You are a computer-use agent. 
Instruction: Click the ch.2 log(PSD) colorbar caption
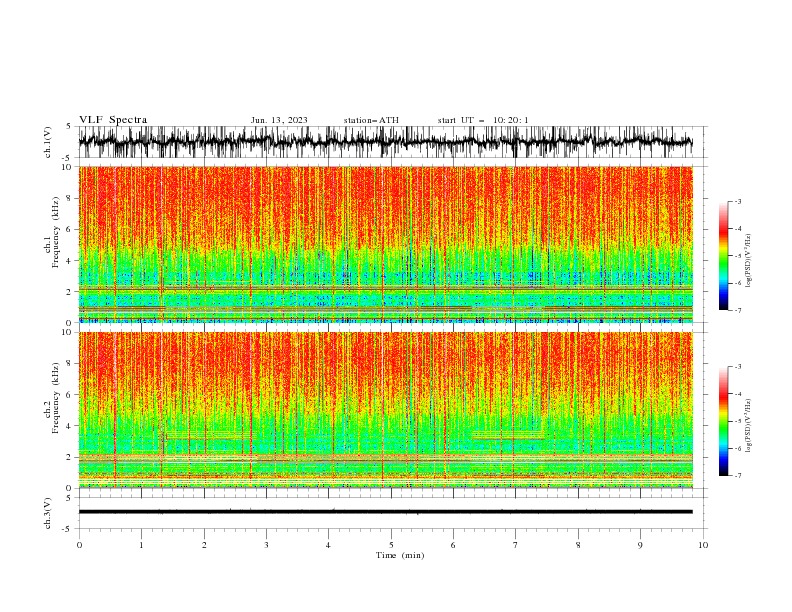click(748, 426)
